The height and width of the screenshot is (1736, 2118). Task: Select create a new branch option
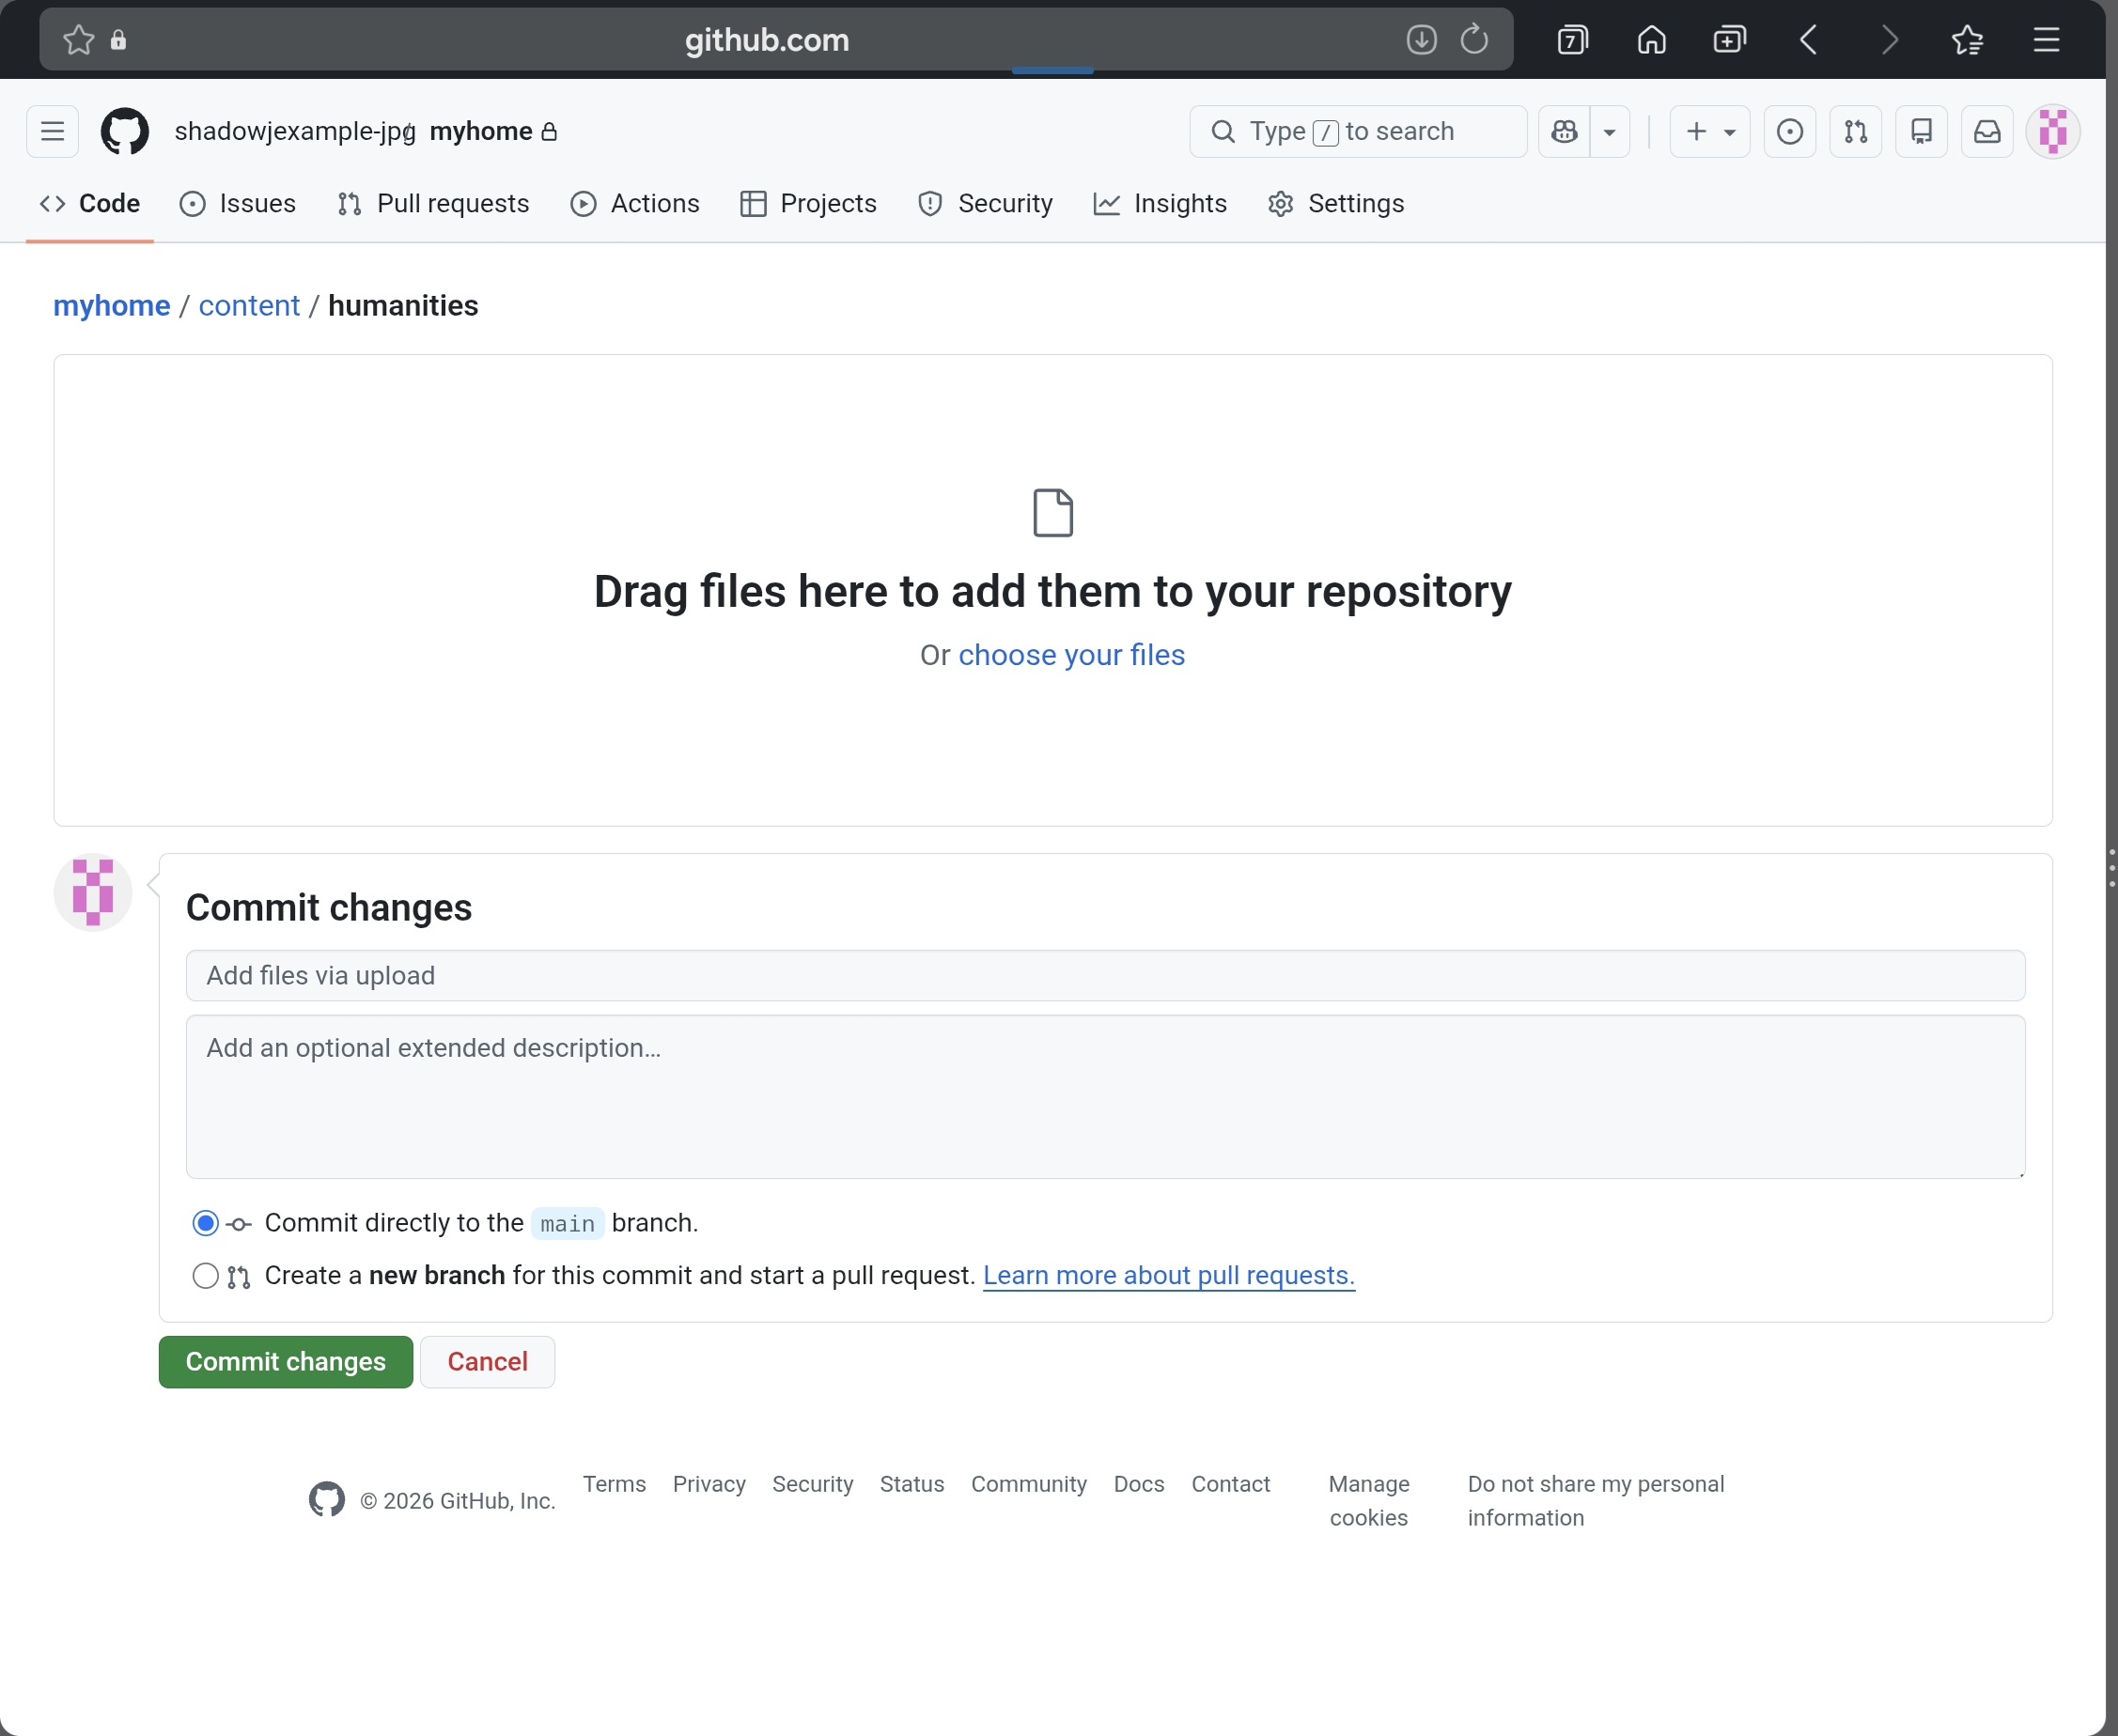205,1276
